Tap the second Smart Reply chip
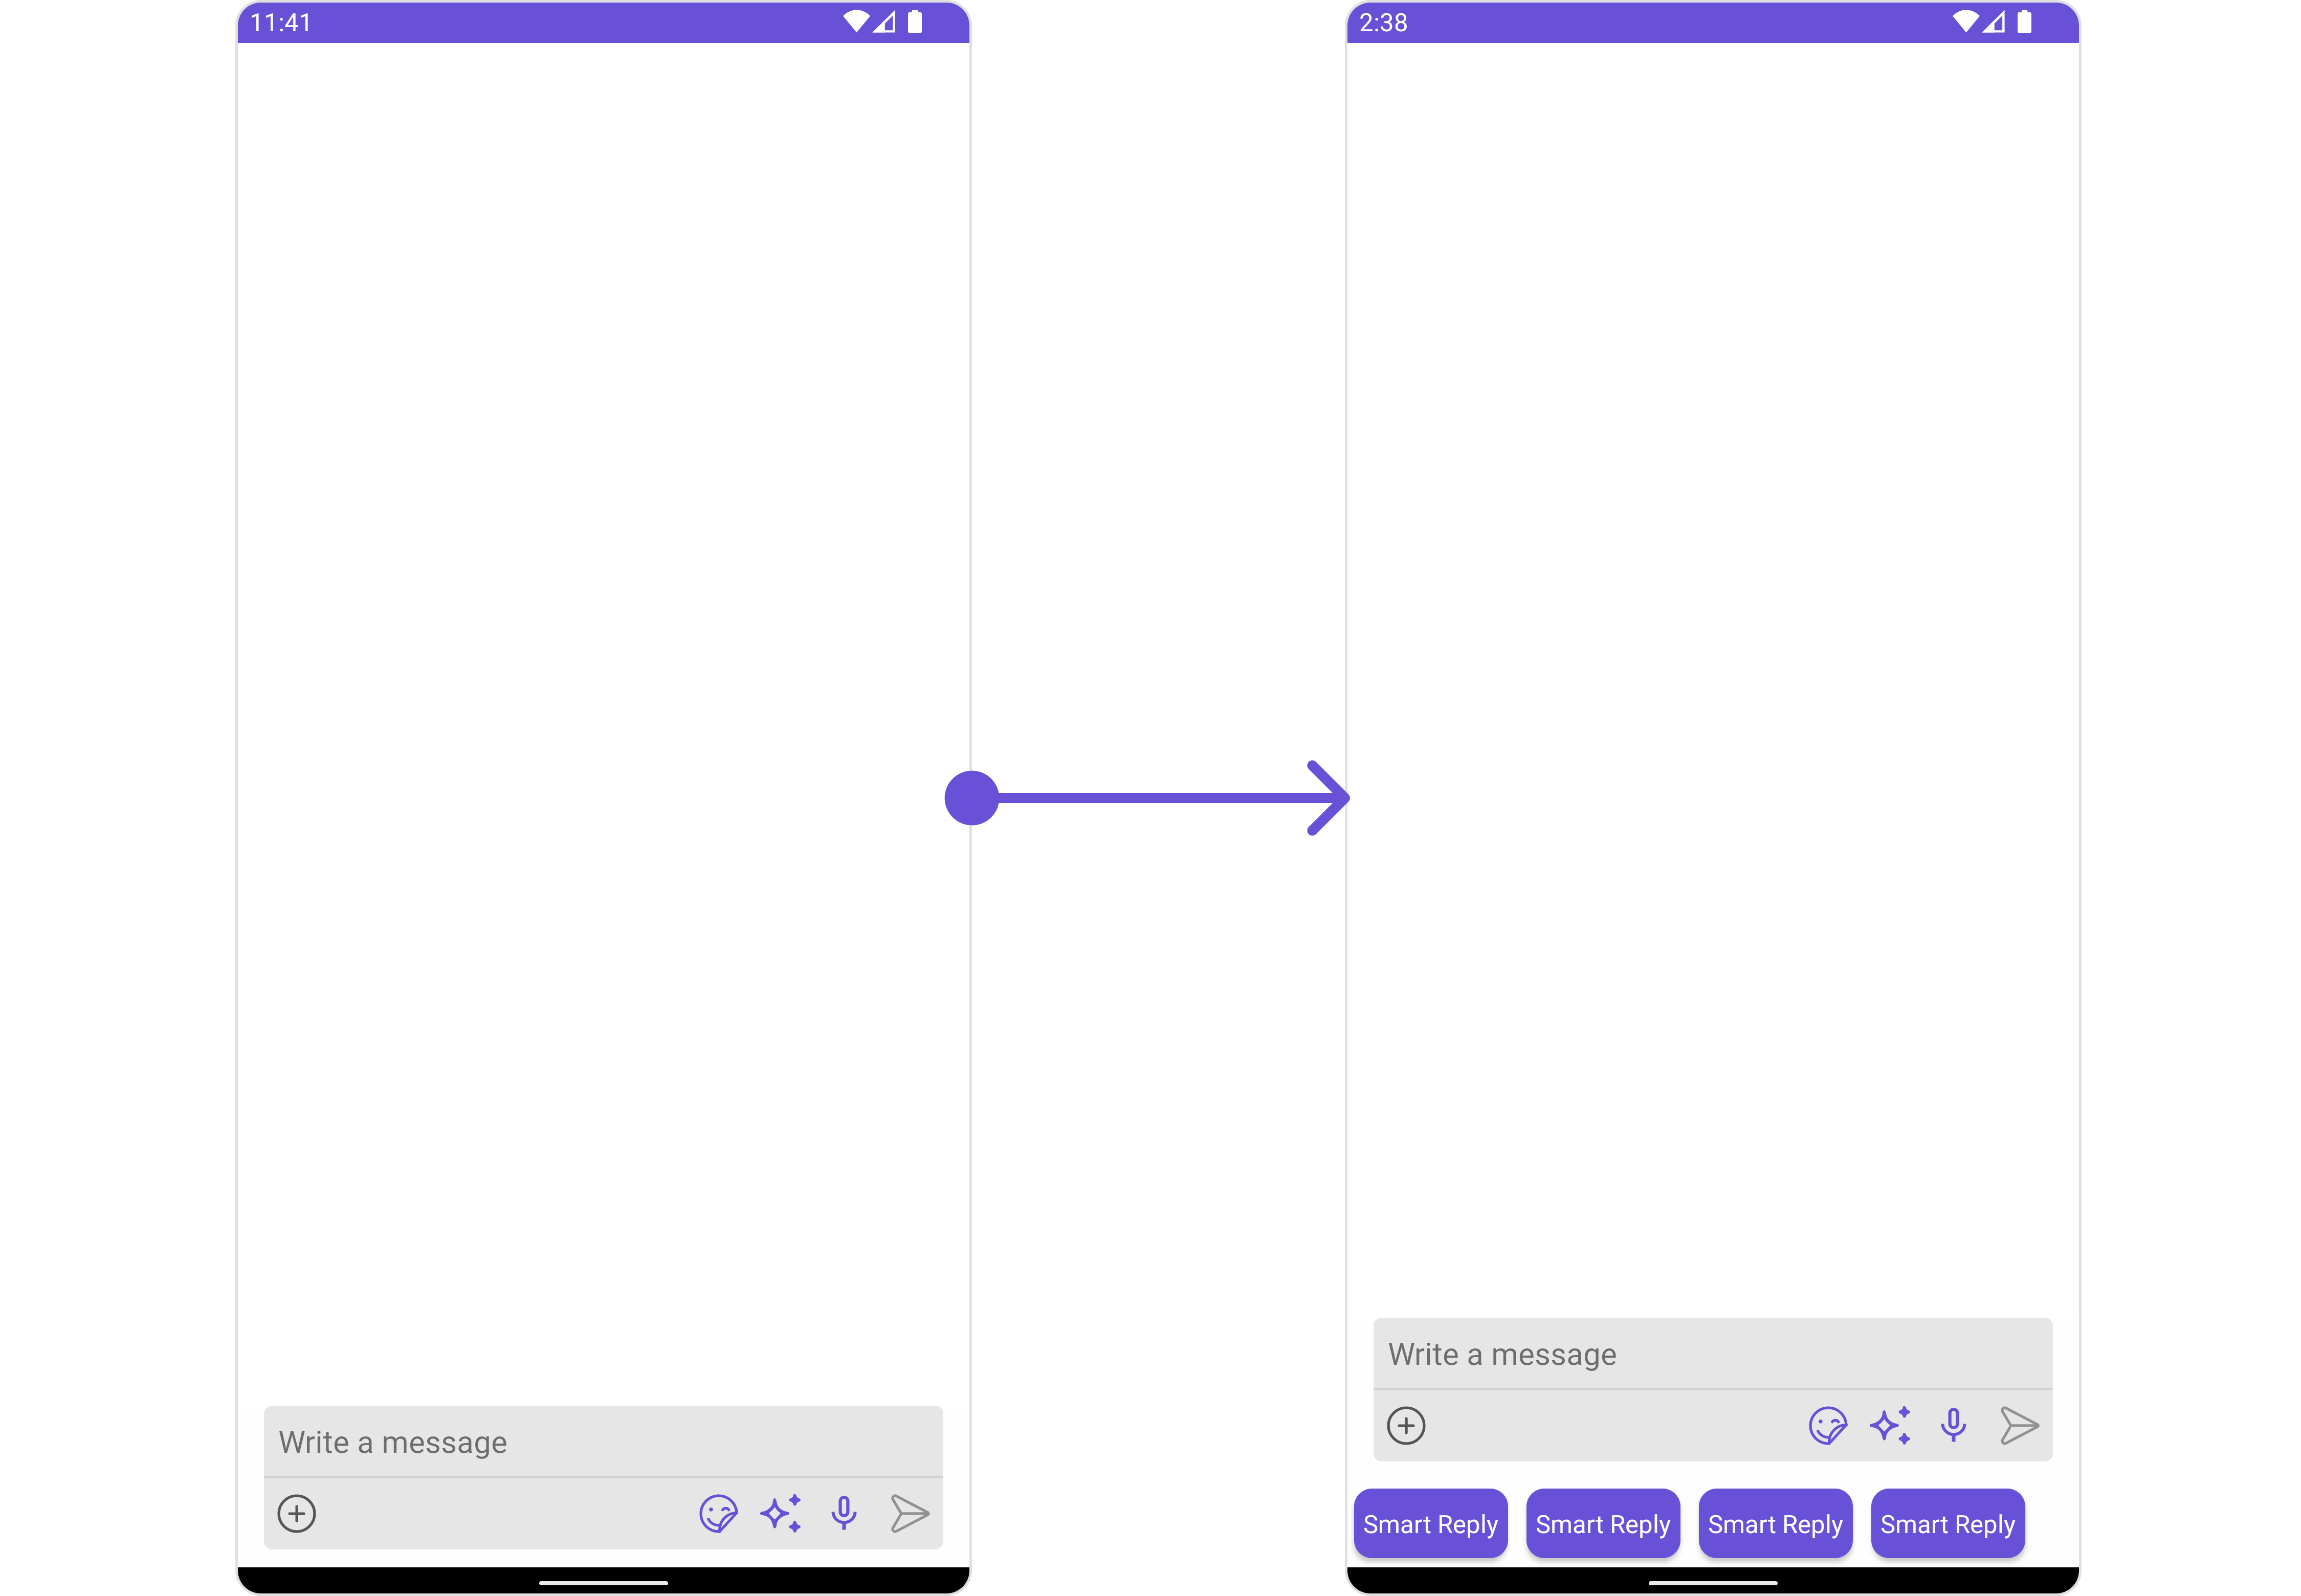 point(1603,1523)
